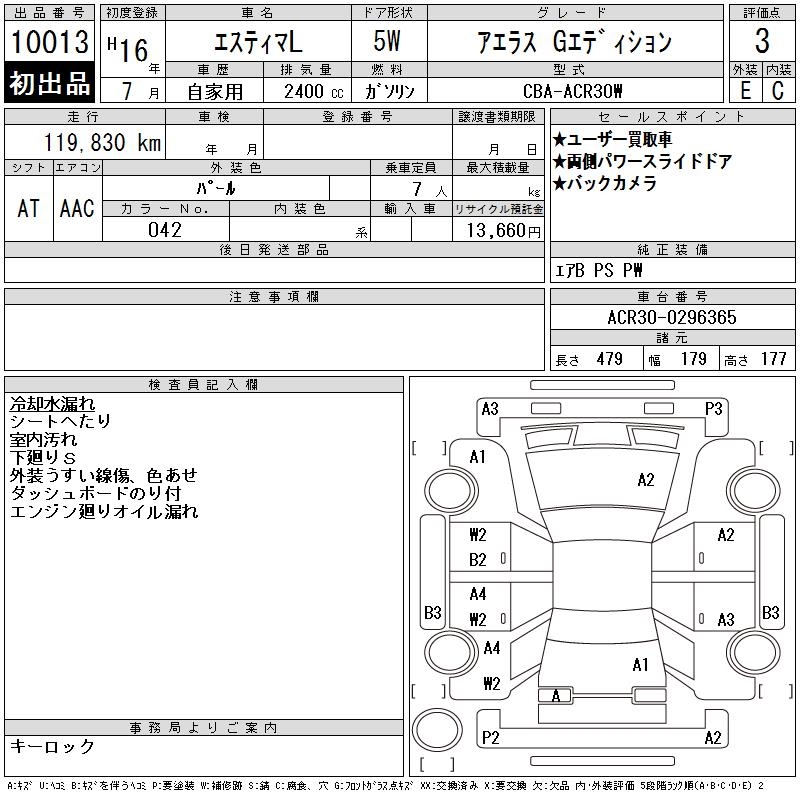Click the door type 5W
Image resolution: width=800 pixels, height=800 pixels.
click(x=387, y=41)
